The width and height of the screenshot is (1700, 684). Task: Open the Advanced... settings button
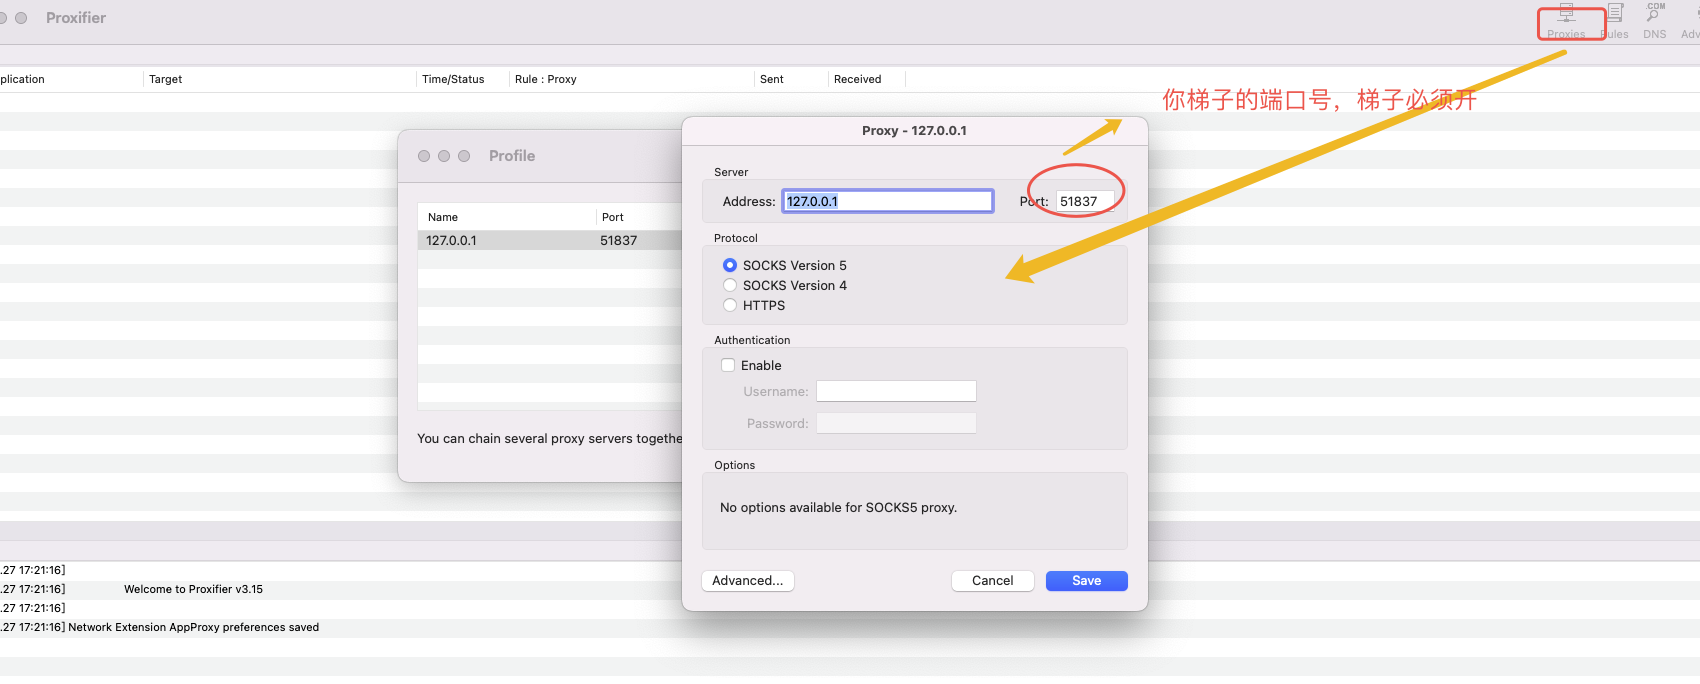pyautogui.click(x=747, y=581)
